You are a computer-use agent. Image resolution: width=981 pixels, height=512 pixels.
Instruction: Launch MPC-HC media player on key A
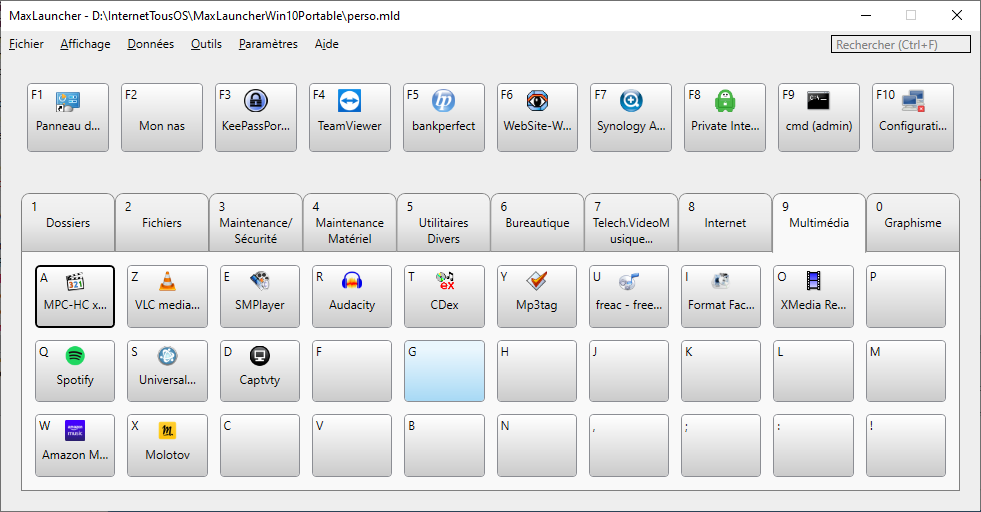pos(75,296)
